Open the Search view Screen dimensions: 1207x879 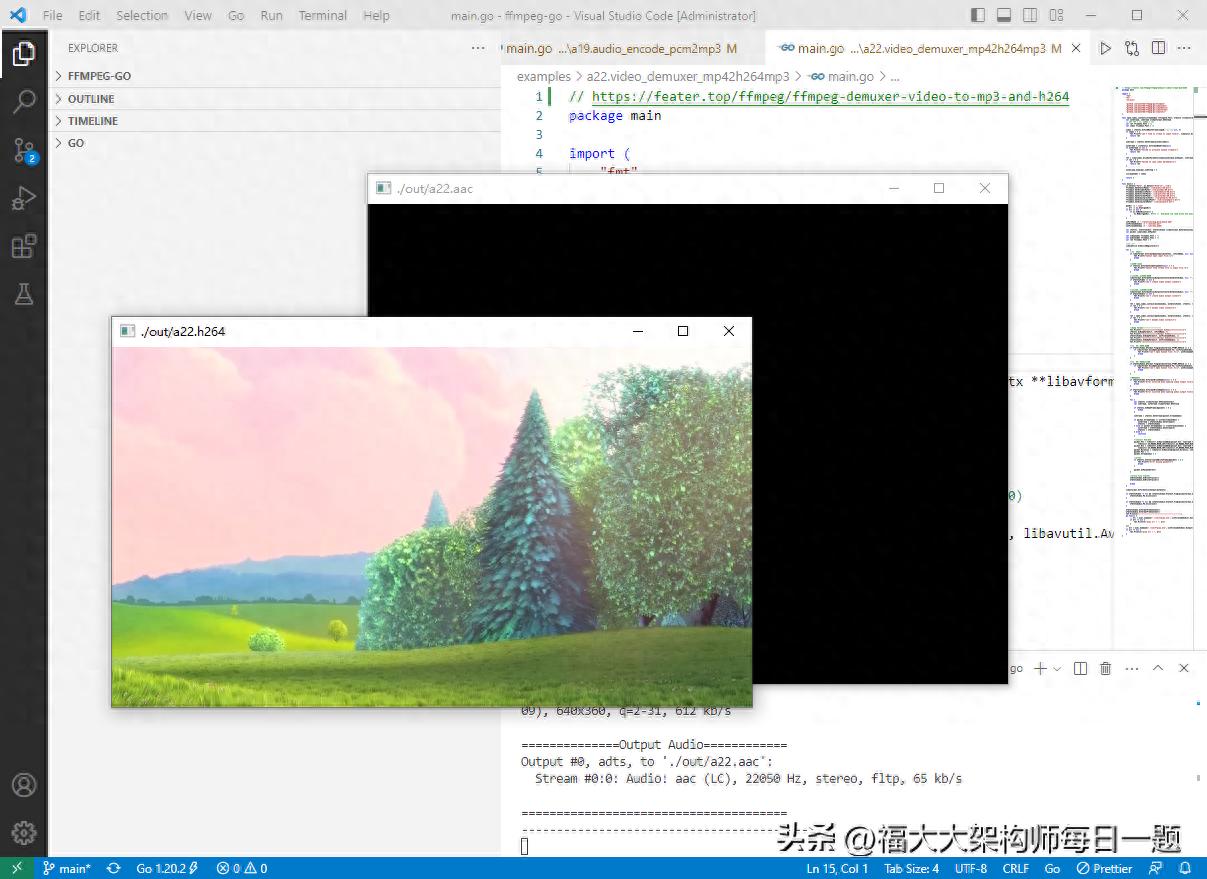pos(23,101)
